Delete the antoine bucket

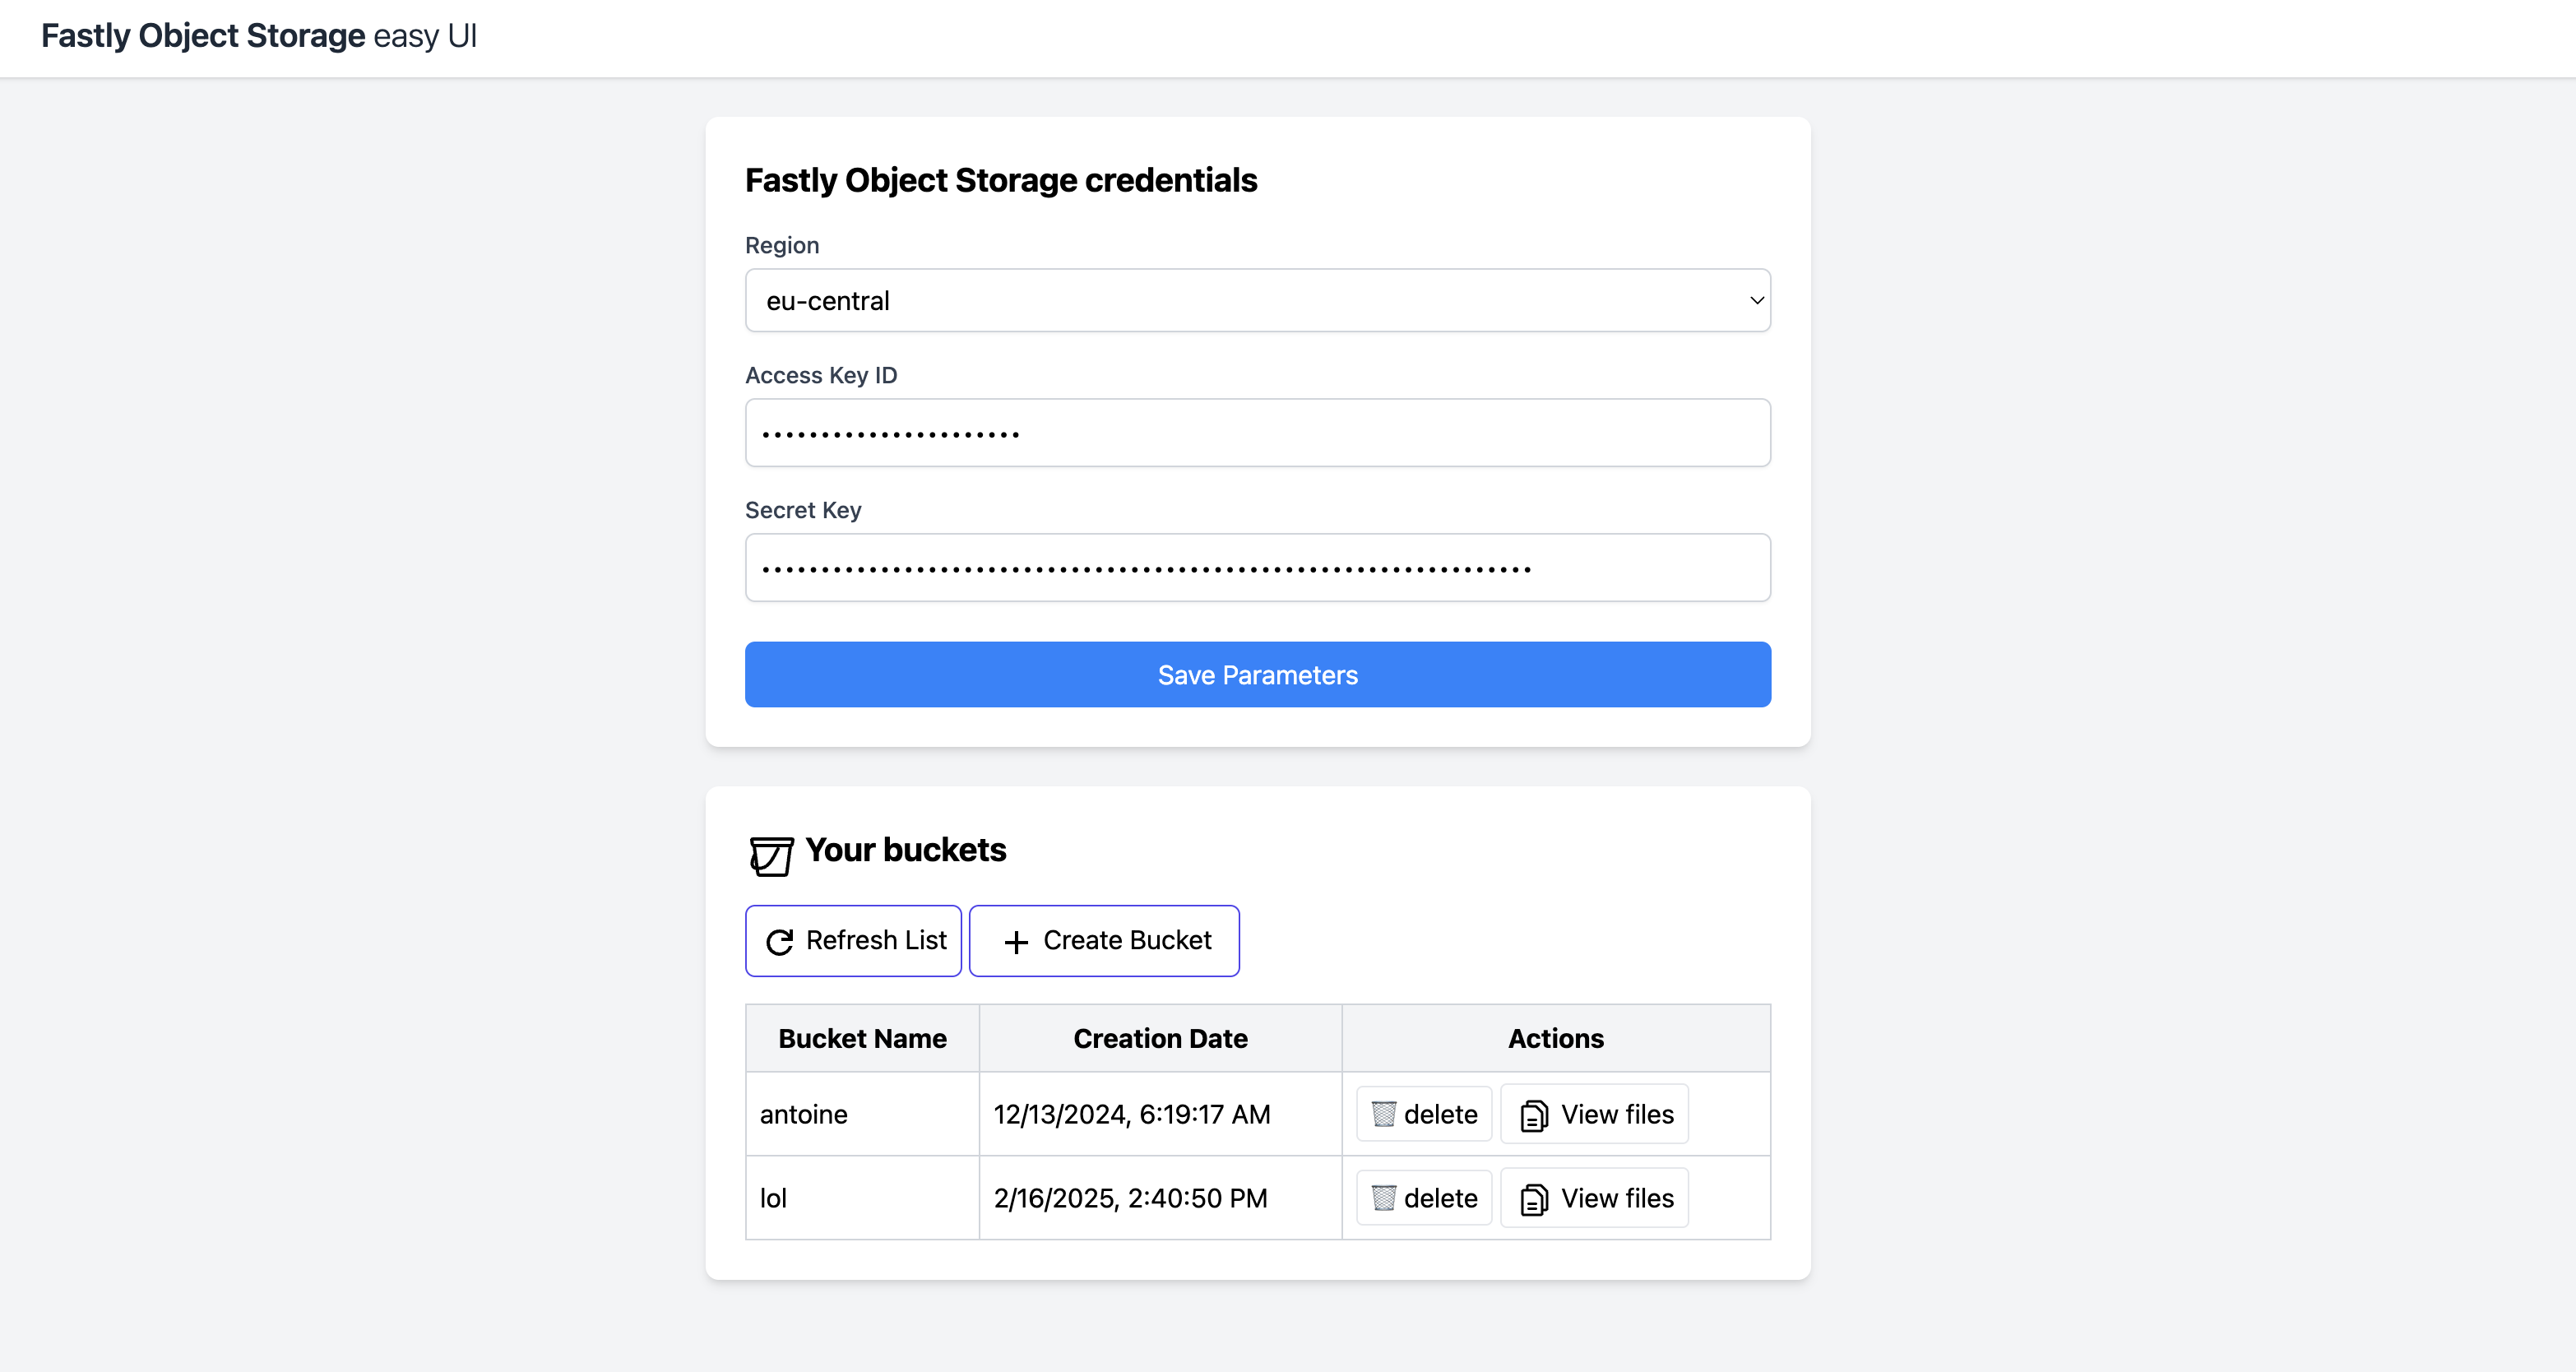[x=1424, y=1114]
